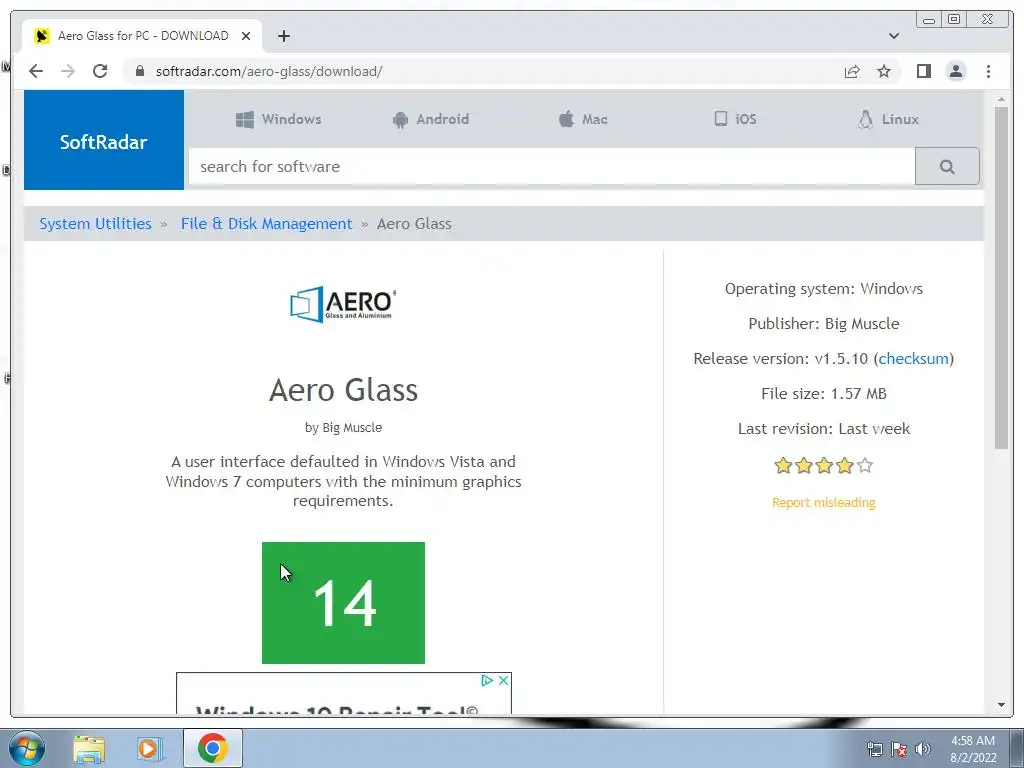Expand the tab search dropdown arrow
The width and height of the screenshot is (1024, 768).
coord(894,36)
